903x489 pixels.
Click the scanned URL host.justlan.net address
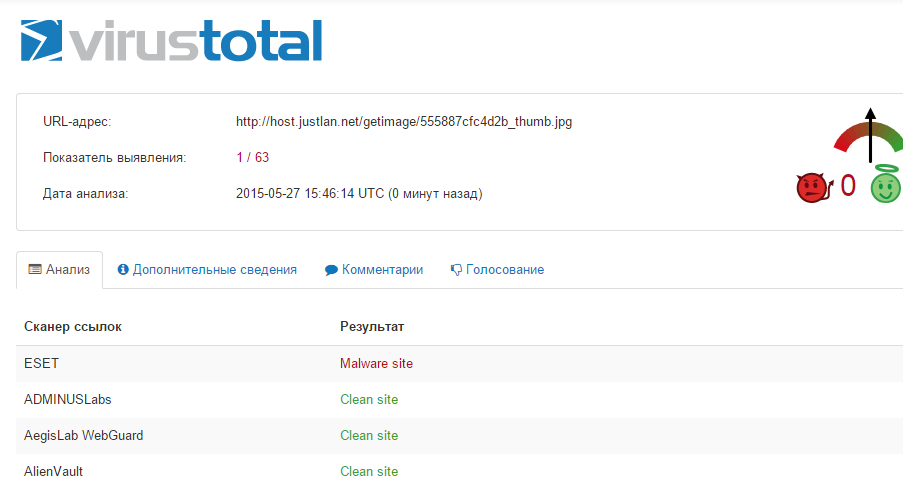click(x=404, y=122)
